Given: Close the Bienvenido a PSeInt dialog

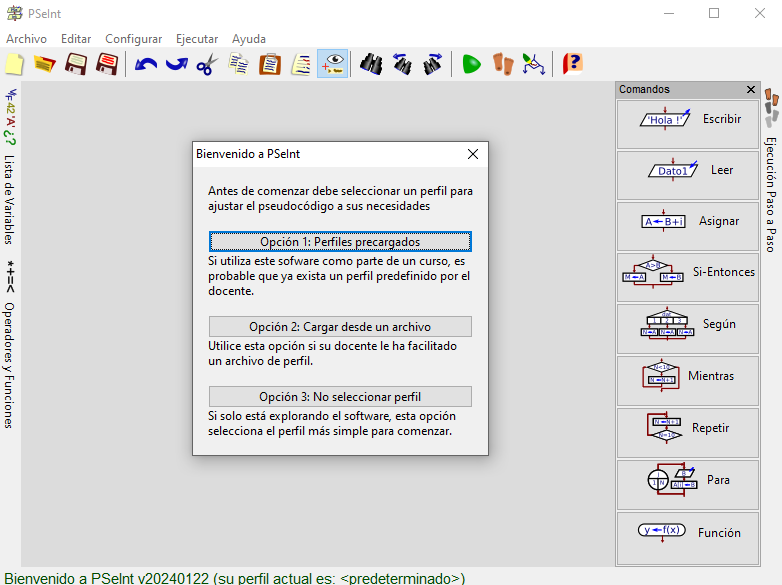Looking at the screenshot, I should click(473, 154).
